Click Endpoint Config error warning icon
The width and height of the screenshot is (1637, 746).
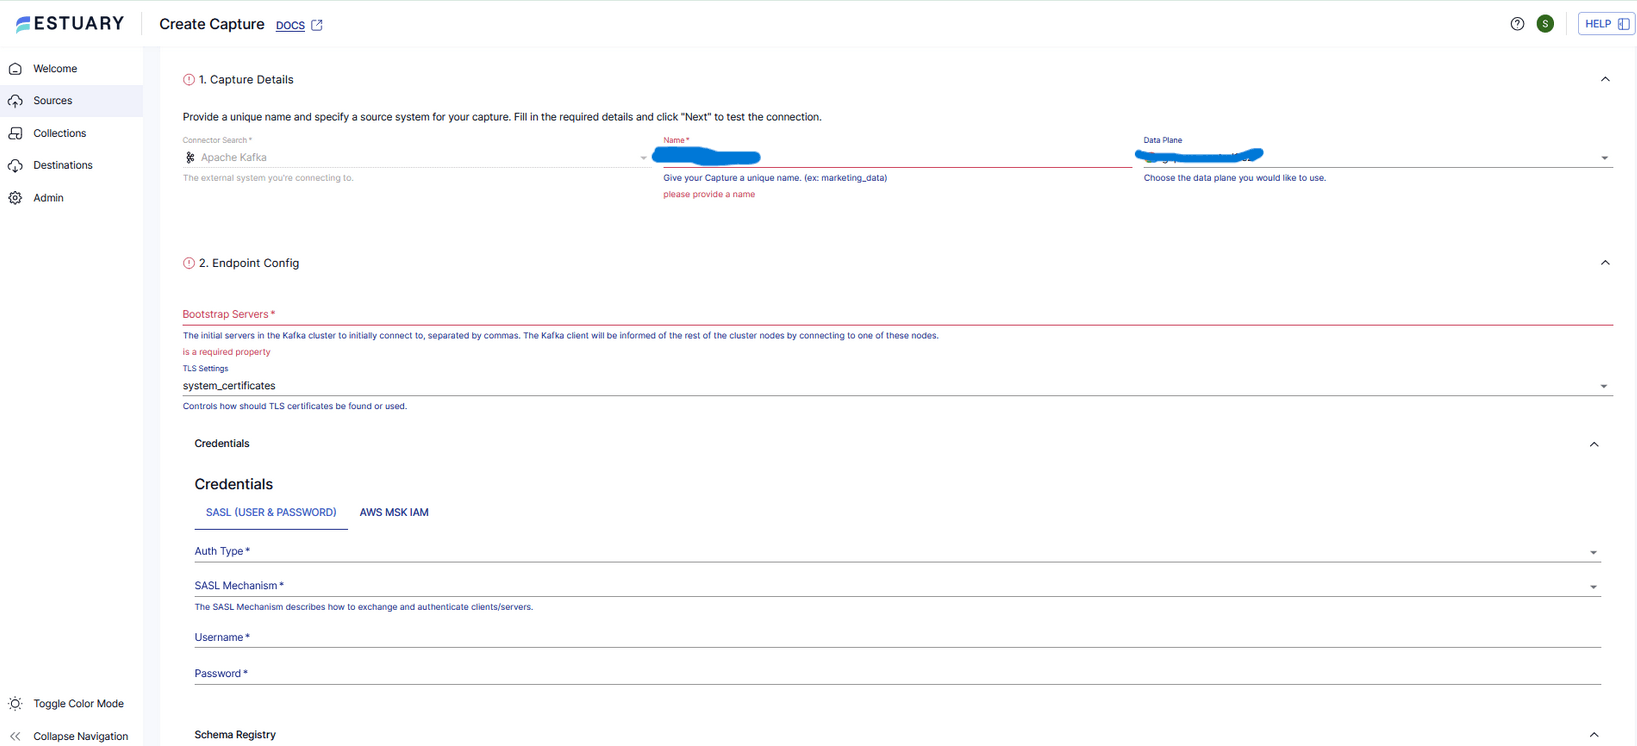[189, 264]
